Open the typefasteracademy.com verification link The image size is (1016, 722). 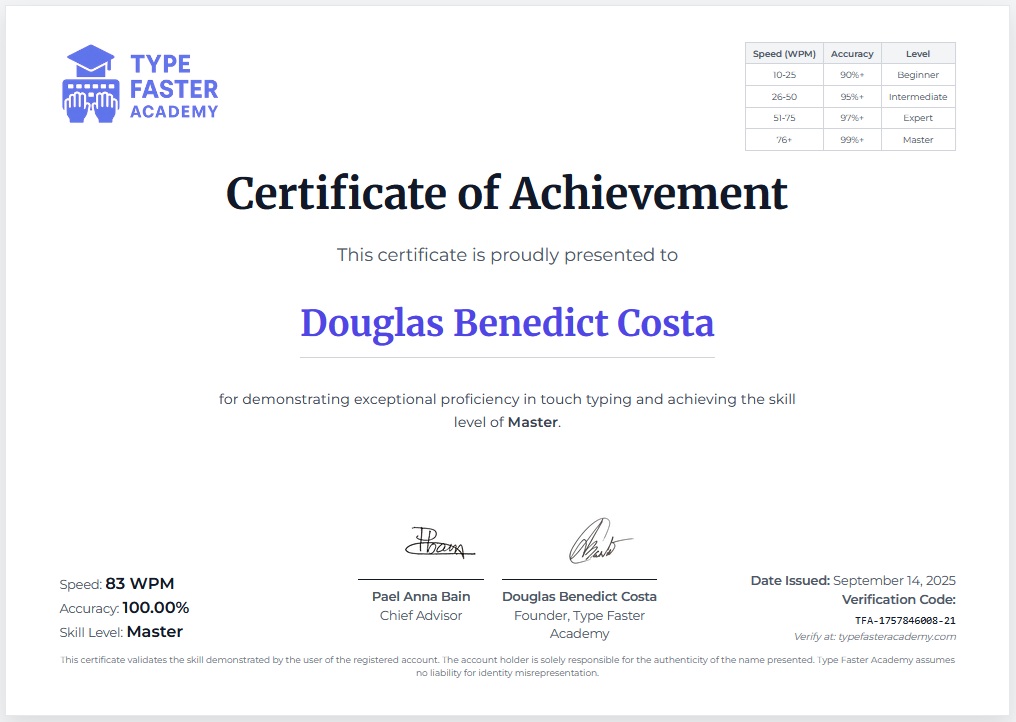coord(875,636)
